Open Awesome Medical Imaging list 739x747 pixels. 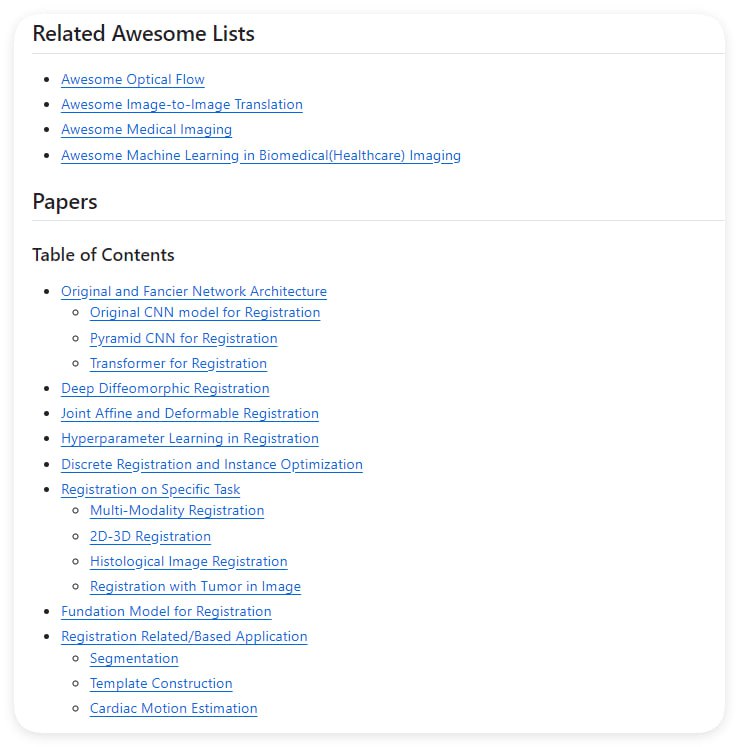146,129
